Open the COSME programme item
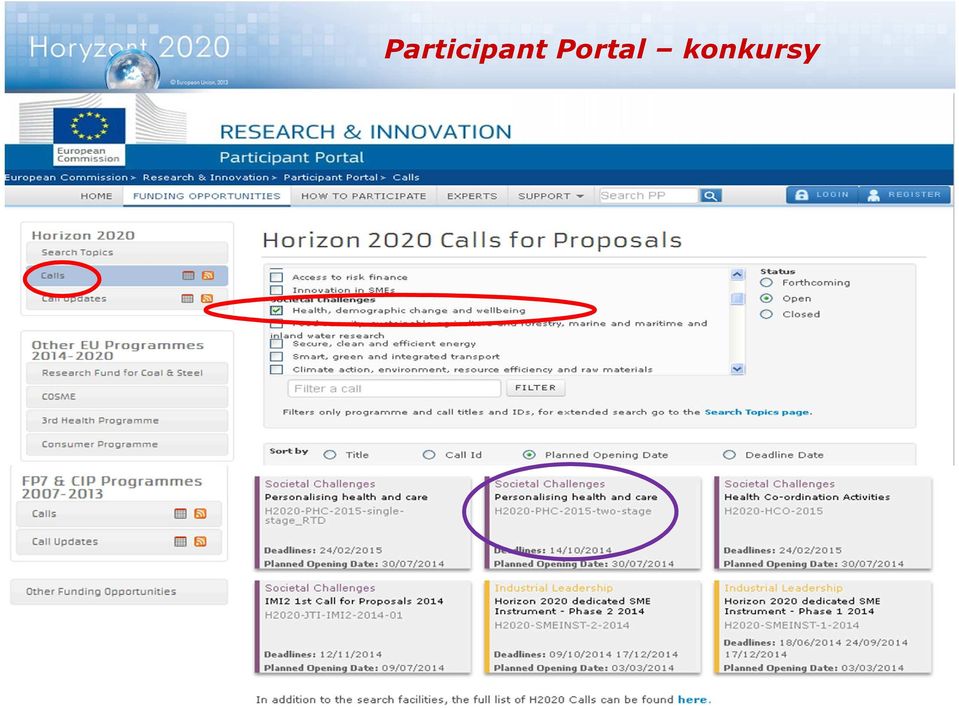 point(127,397)
